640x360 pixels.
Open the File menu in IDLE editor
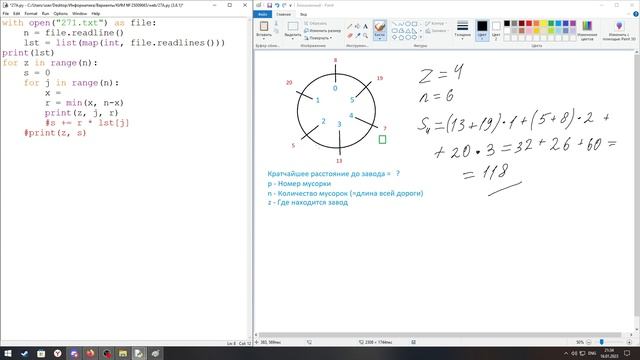click(6, 14)
